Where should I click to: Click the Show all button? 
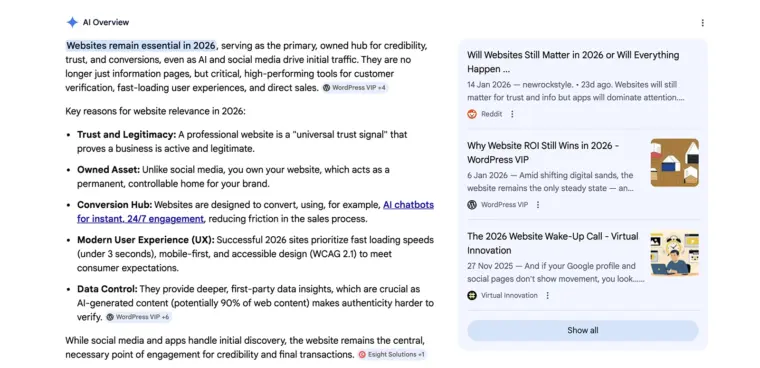583,330
